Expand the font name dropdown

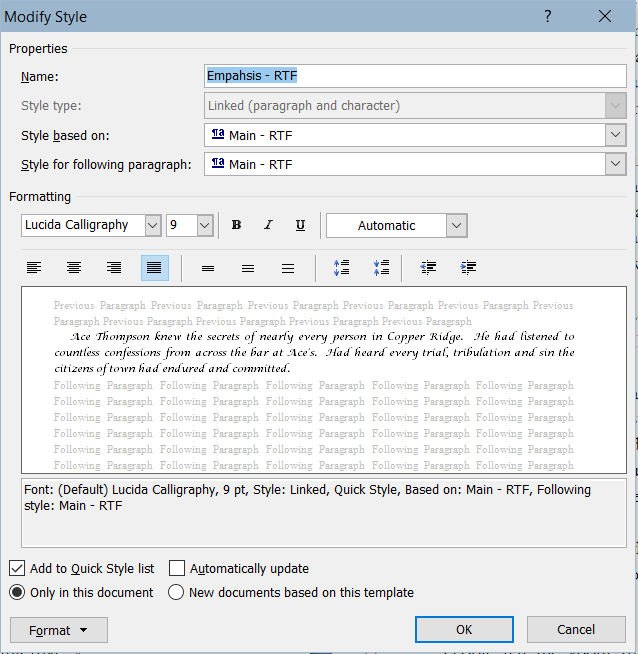[x=153, y=225]
